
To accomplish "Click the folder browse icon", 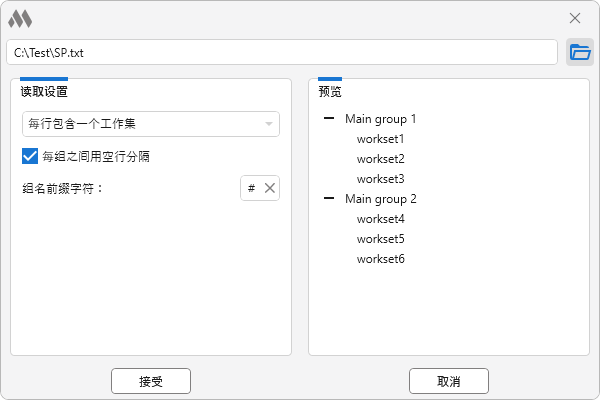I will 580,52.
